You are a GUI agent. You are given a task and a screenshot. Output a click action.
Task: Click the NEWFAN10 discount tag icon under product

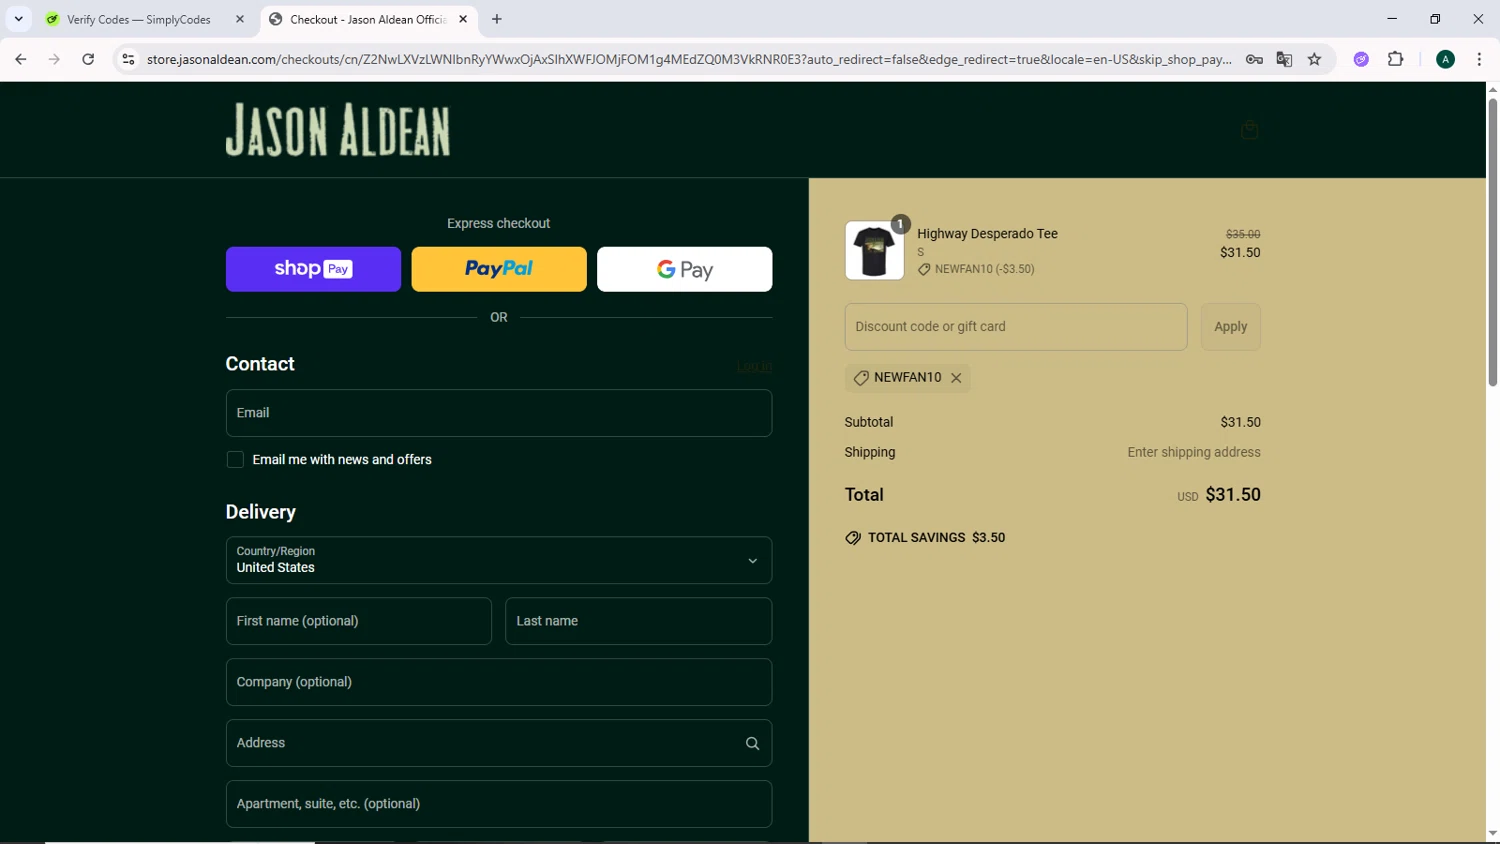[x=924, y=269]
